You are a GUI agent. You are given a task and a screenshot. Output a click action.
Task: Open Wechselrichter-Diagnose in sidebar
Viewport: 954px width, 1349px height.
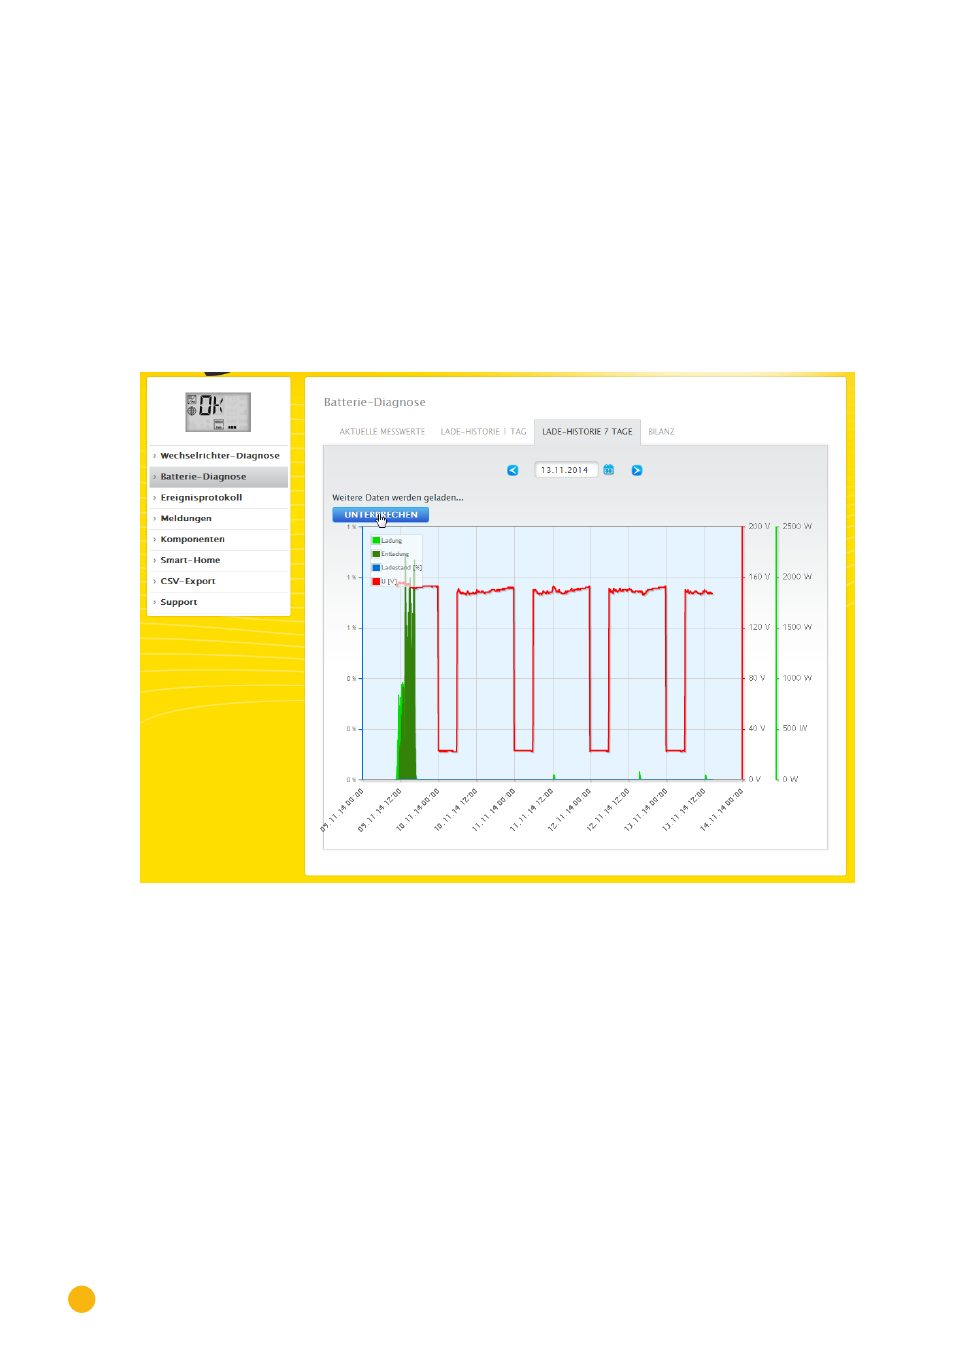tap(219, 456)
